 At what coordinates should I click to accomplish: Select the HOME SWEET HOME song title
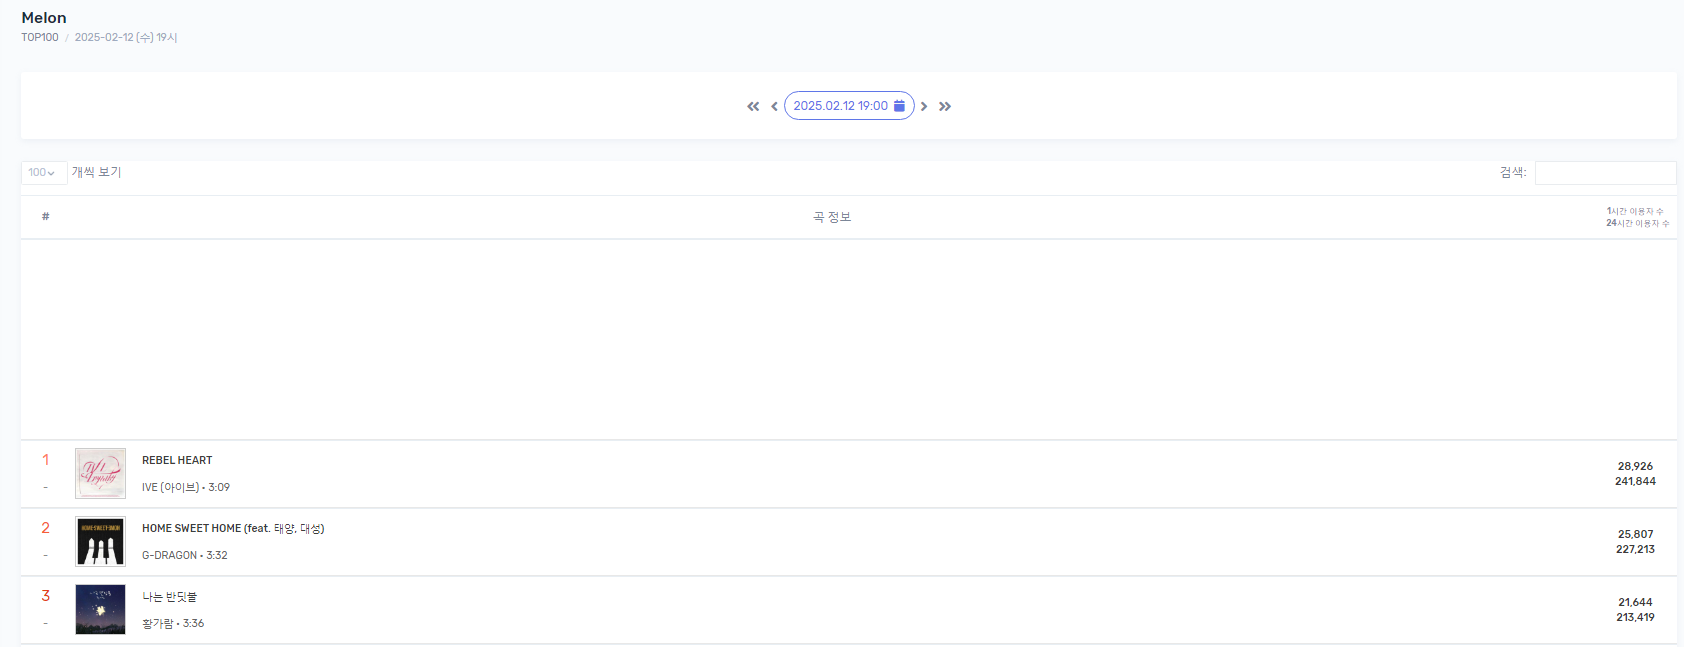pos(233,529)
